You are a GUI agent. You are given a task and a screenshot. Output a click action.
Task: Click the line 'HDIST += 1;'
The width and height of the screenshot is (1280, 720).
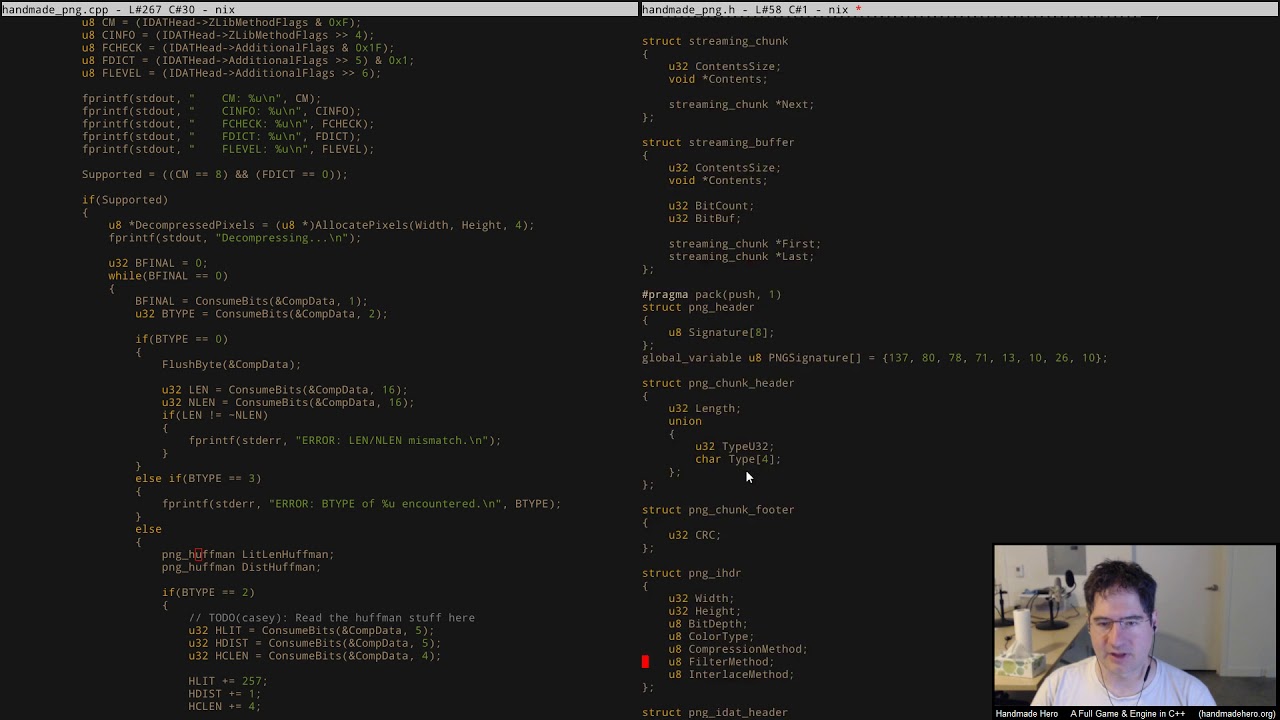click(225, 694)
